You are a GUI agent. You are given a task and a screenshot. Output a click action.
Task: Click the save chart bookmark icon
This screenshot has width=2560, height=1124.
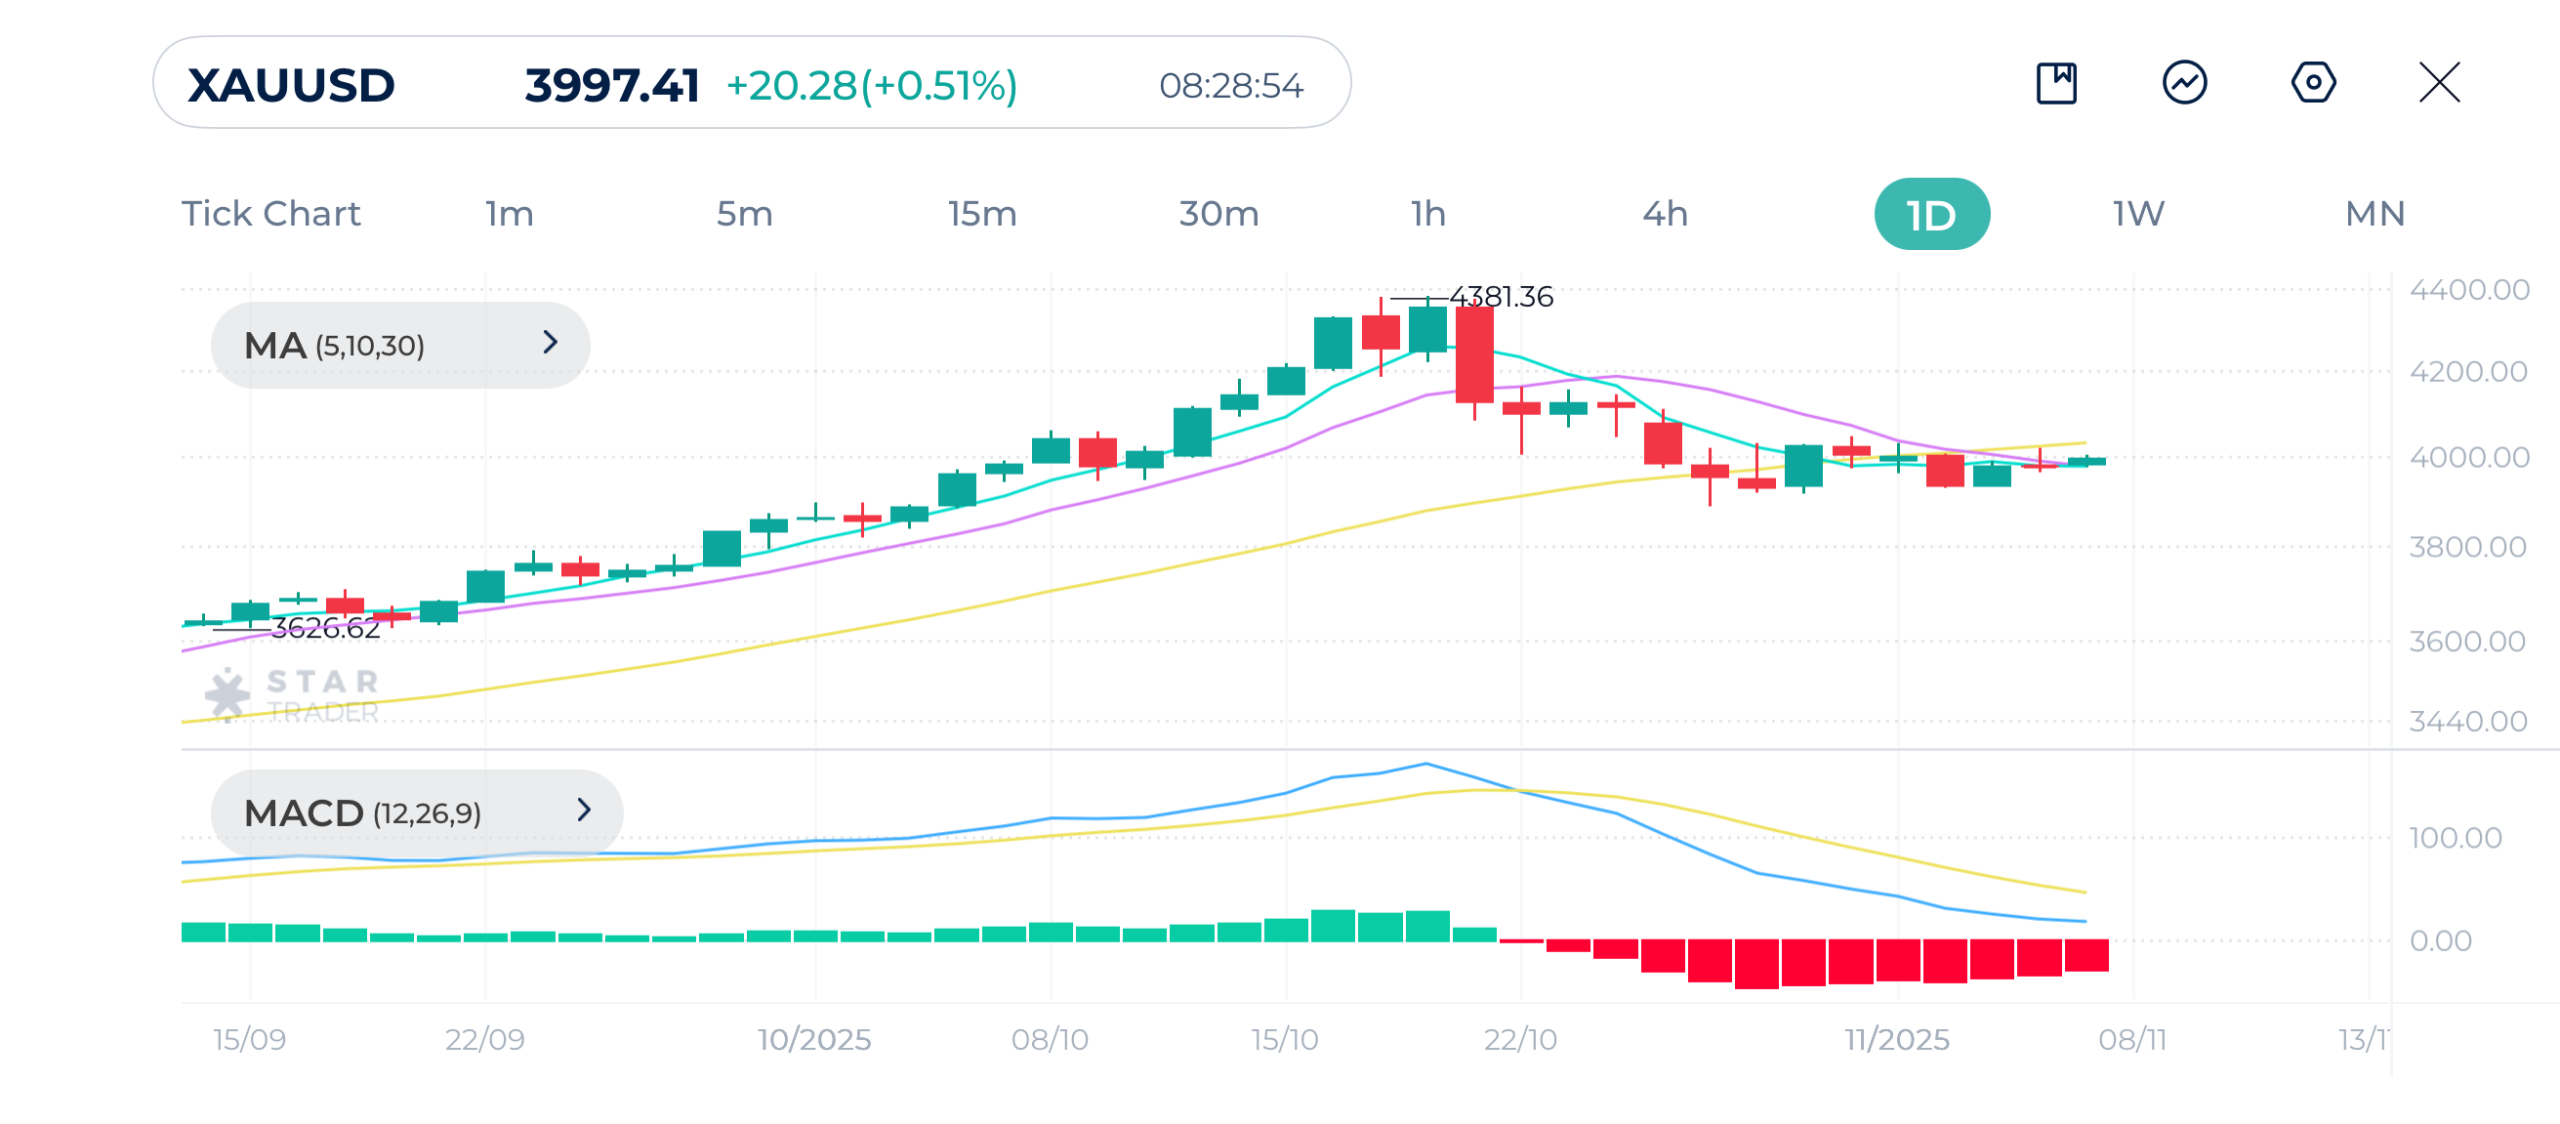(2056, 83)
